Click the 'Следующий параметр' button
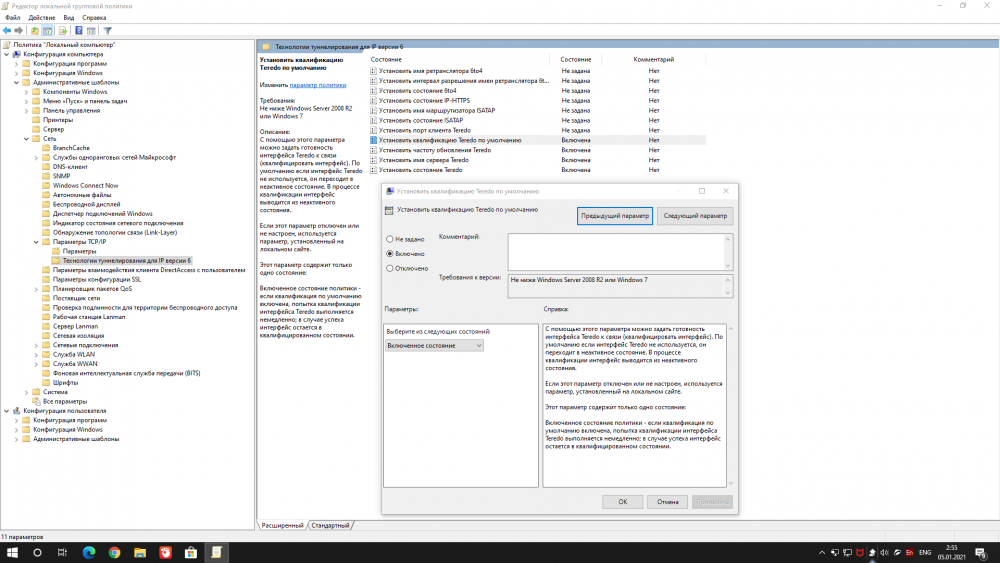This screenshot has width=1000, height=563. pyautogui.click(x=695, y=216)
